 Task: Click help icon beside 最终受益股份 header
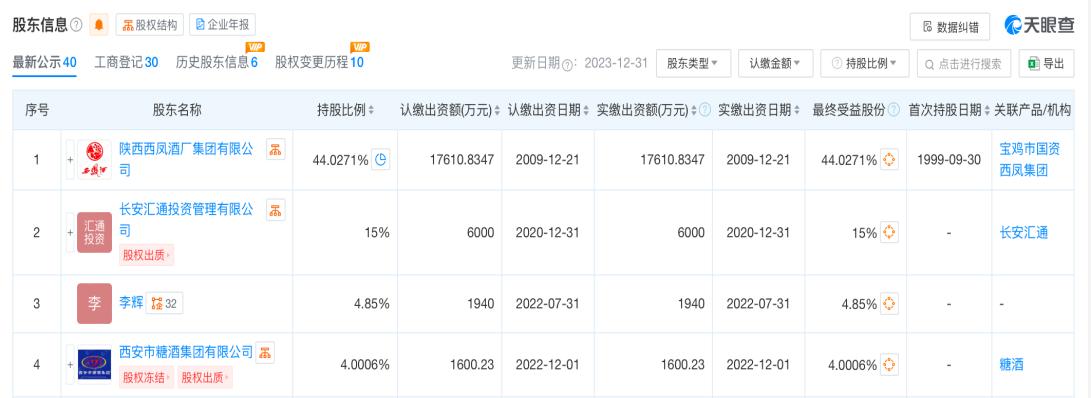tap(894, 110)
